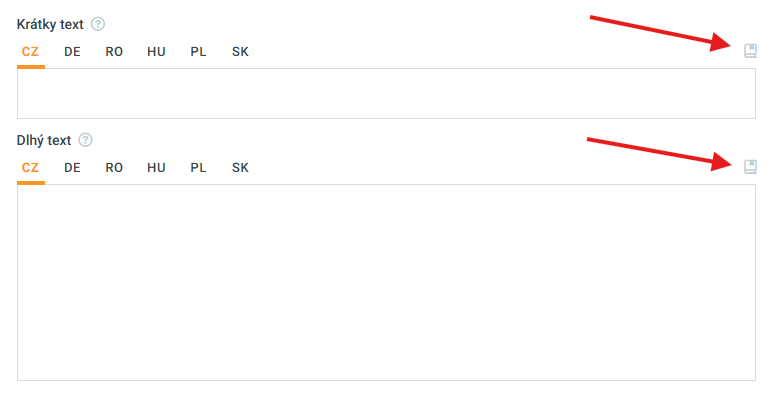
Task: Choose RO tab under Dlhý text
Action: pyautogui.click(x=114, y=168)
